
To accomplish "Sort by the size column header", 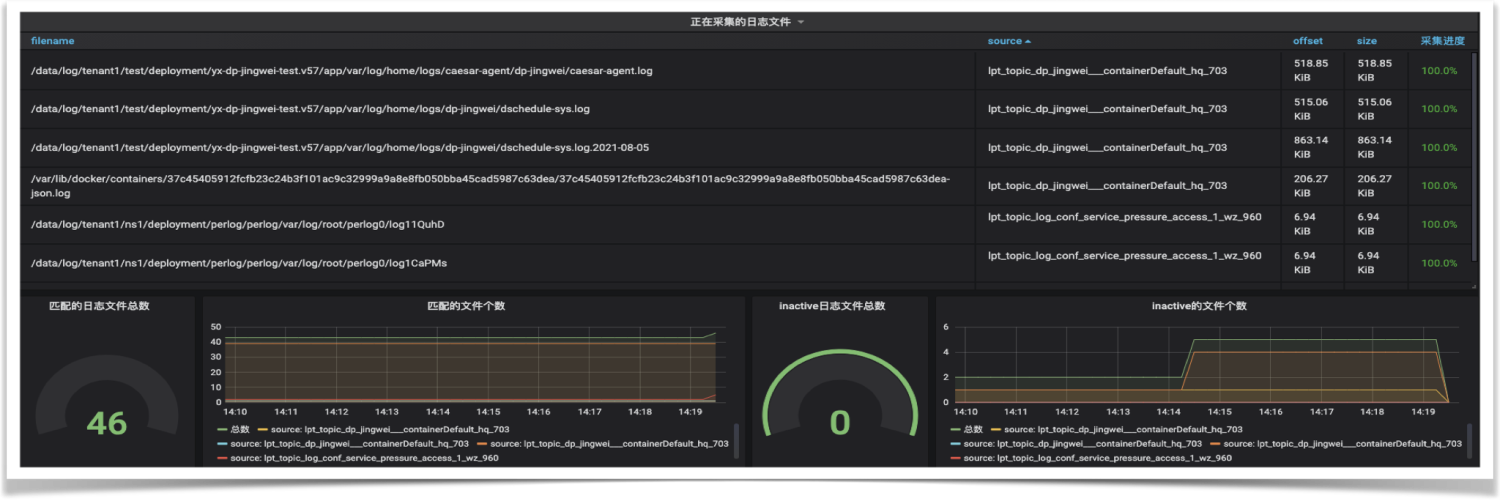I will tap(1366, 41).
